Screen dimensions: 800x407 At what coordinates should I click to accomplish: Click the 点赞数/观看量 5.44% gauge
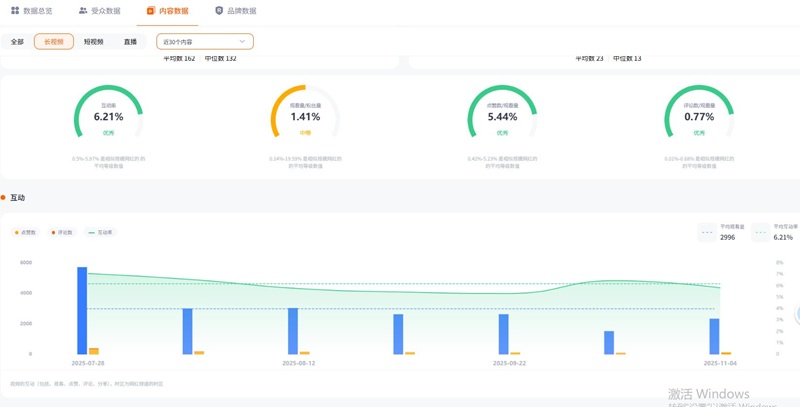502,113
